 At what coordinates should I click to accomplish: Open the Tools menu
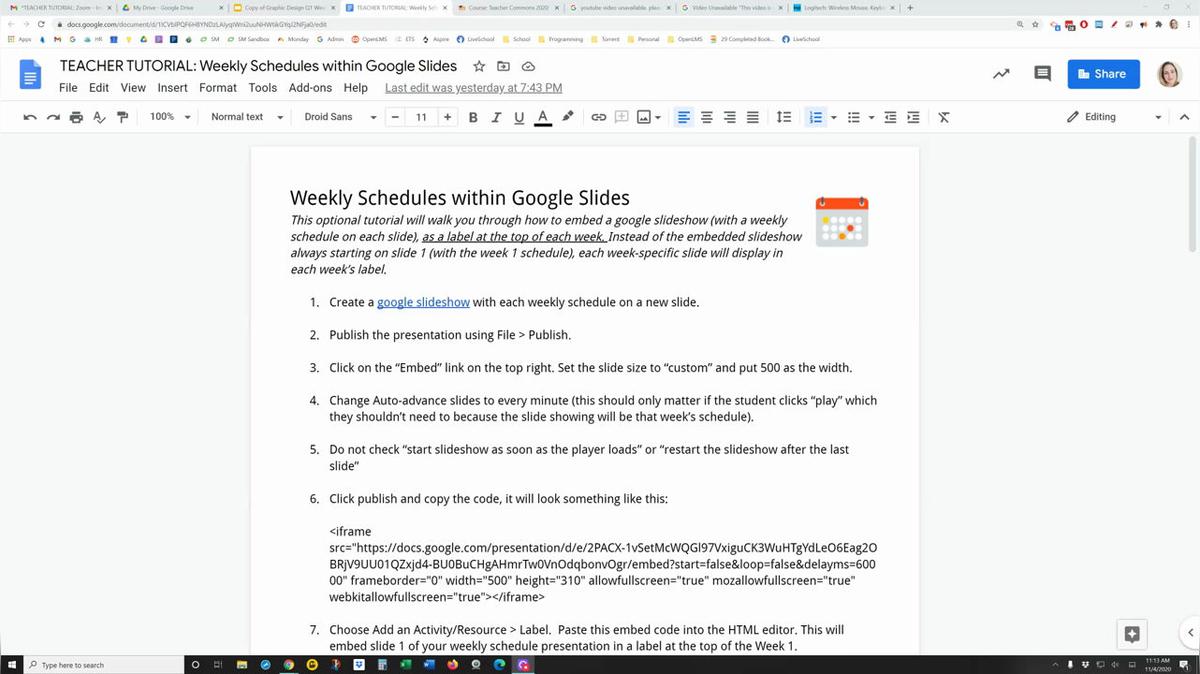click(x=263, y=88)
